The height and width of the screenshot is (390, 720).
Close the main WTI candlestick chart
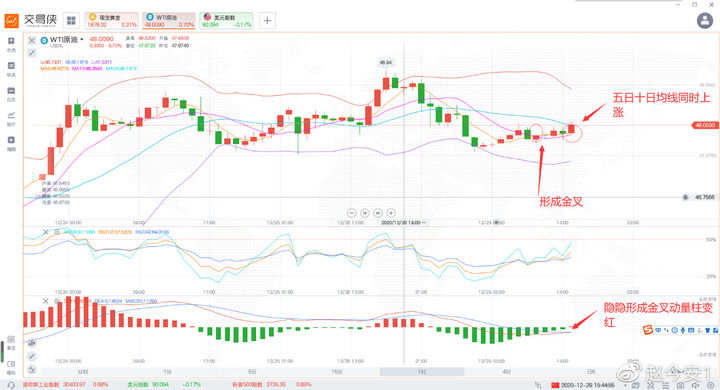coord(32,40)
